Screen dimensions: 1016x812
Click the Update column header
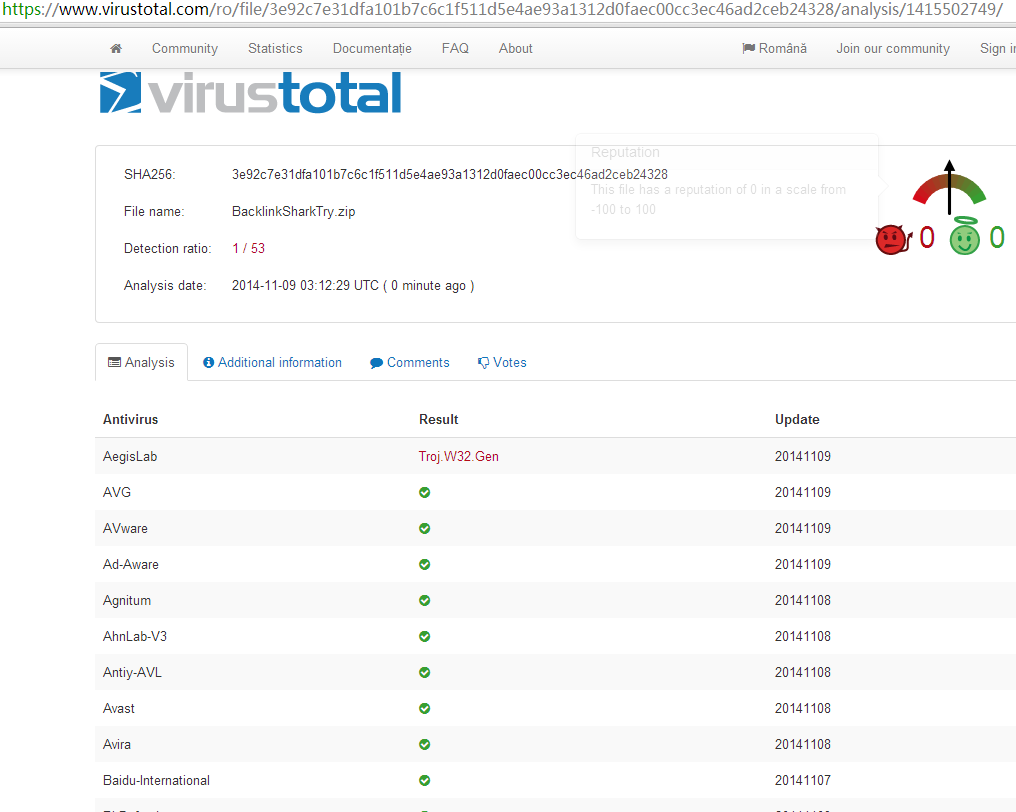pos(797,419)
